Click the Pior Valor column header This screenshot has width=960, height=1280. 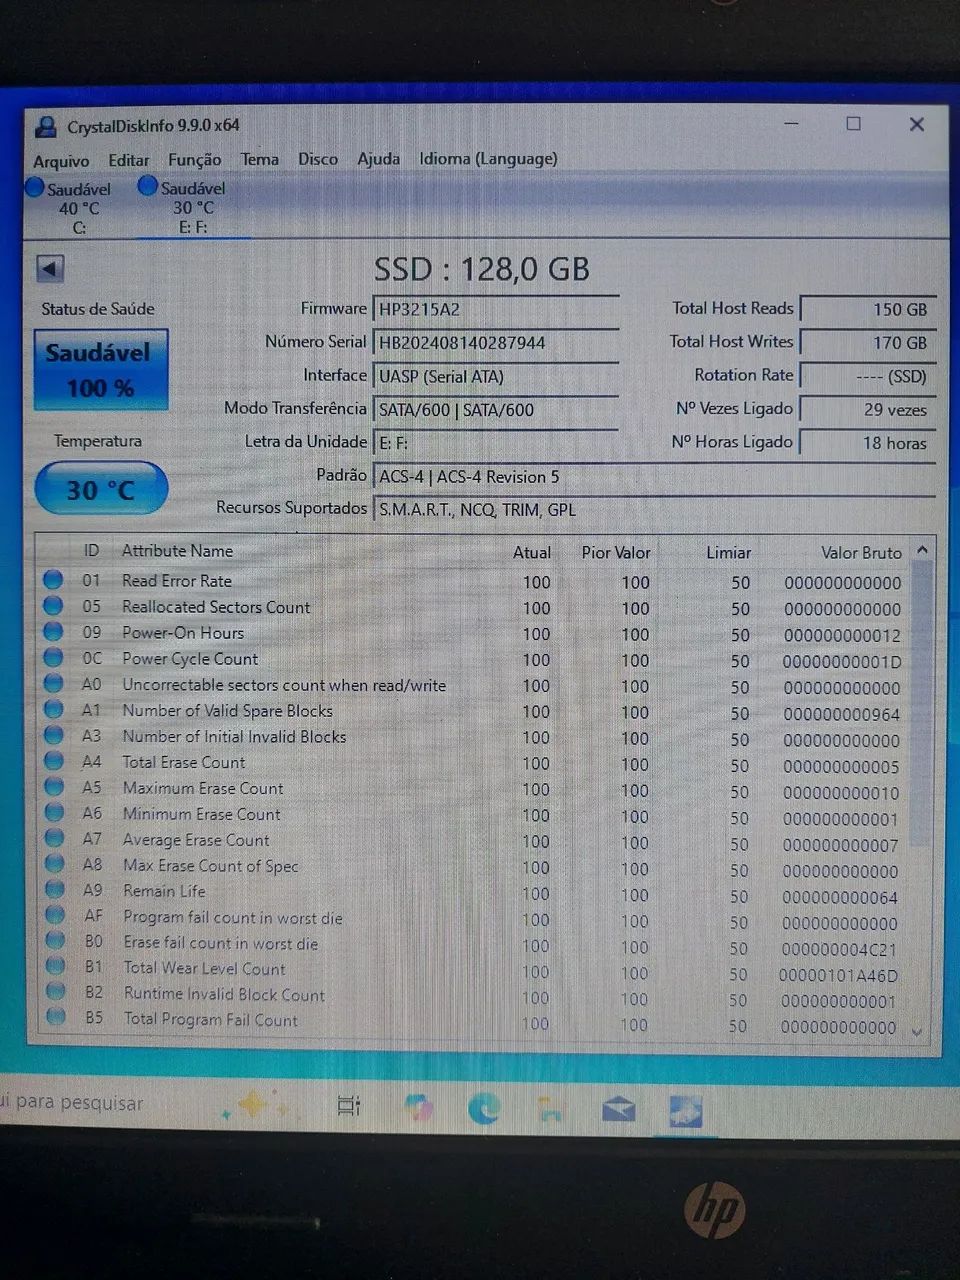coord(616,553)
